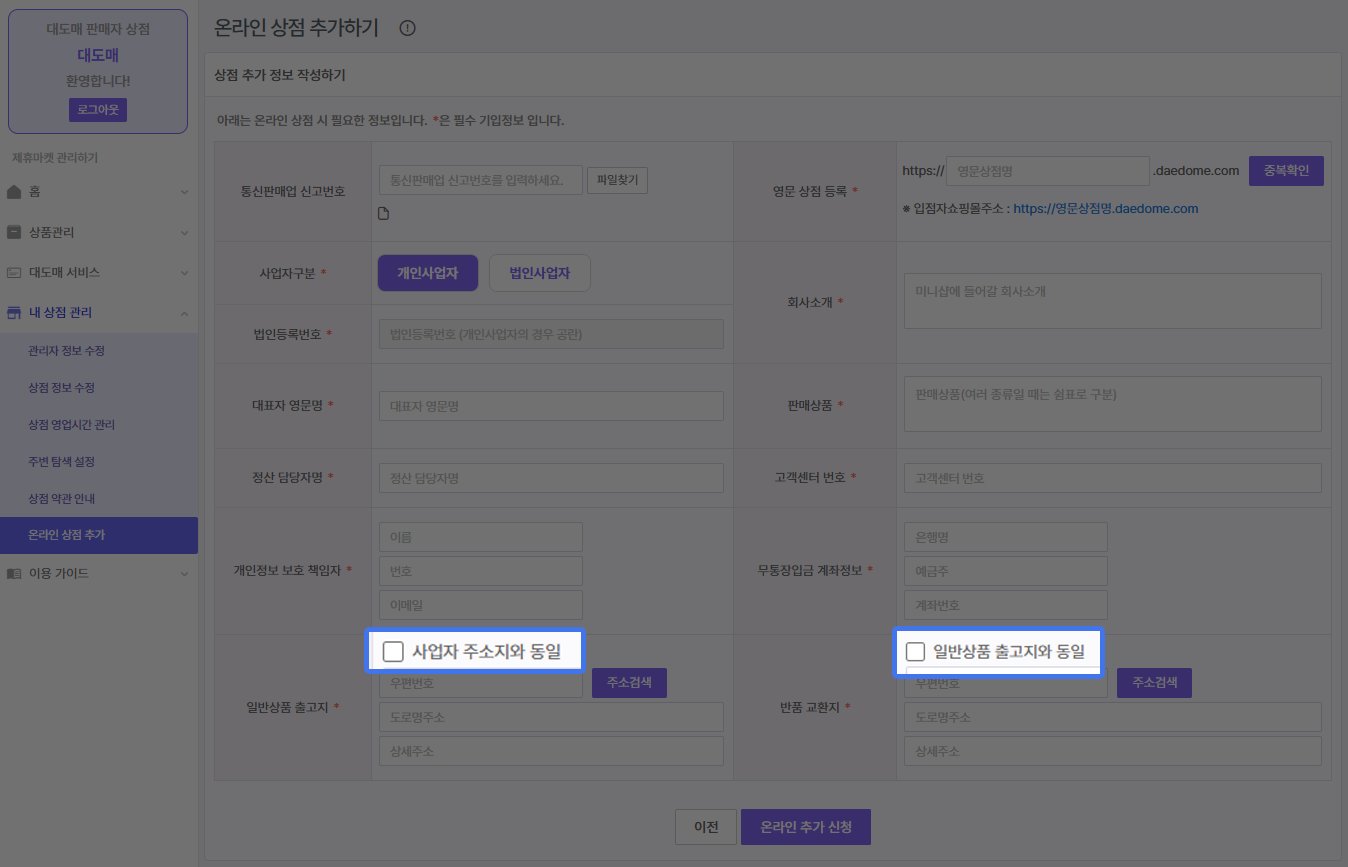Click the home icon in the sidebar
Screen dimensions: 1348x867
point(14,191)
